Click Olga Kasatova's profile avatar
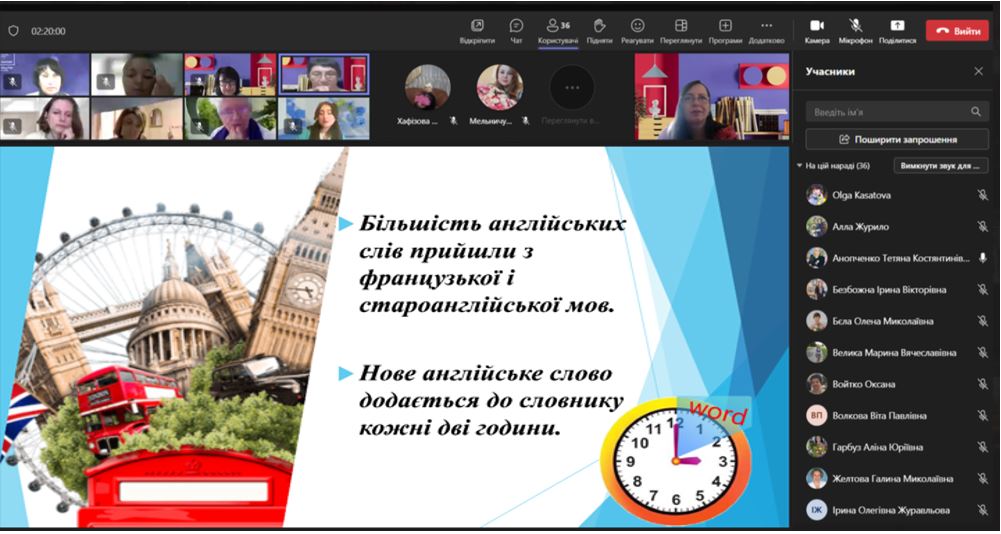This screenshot has width=1001, height=534. click(817, 195)
